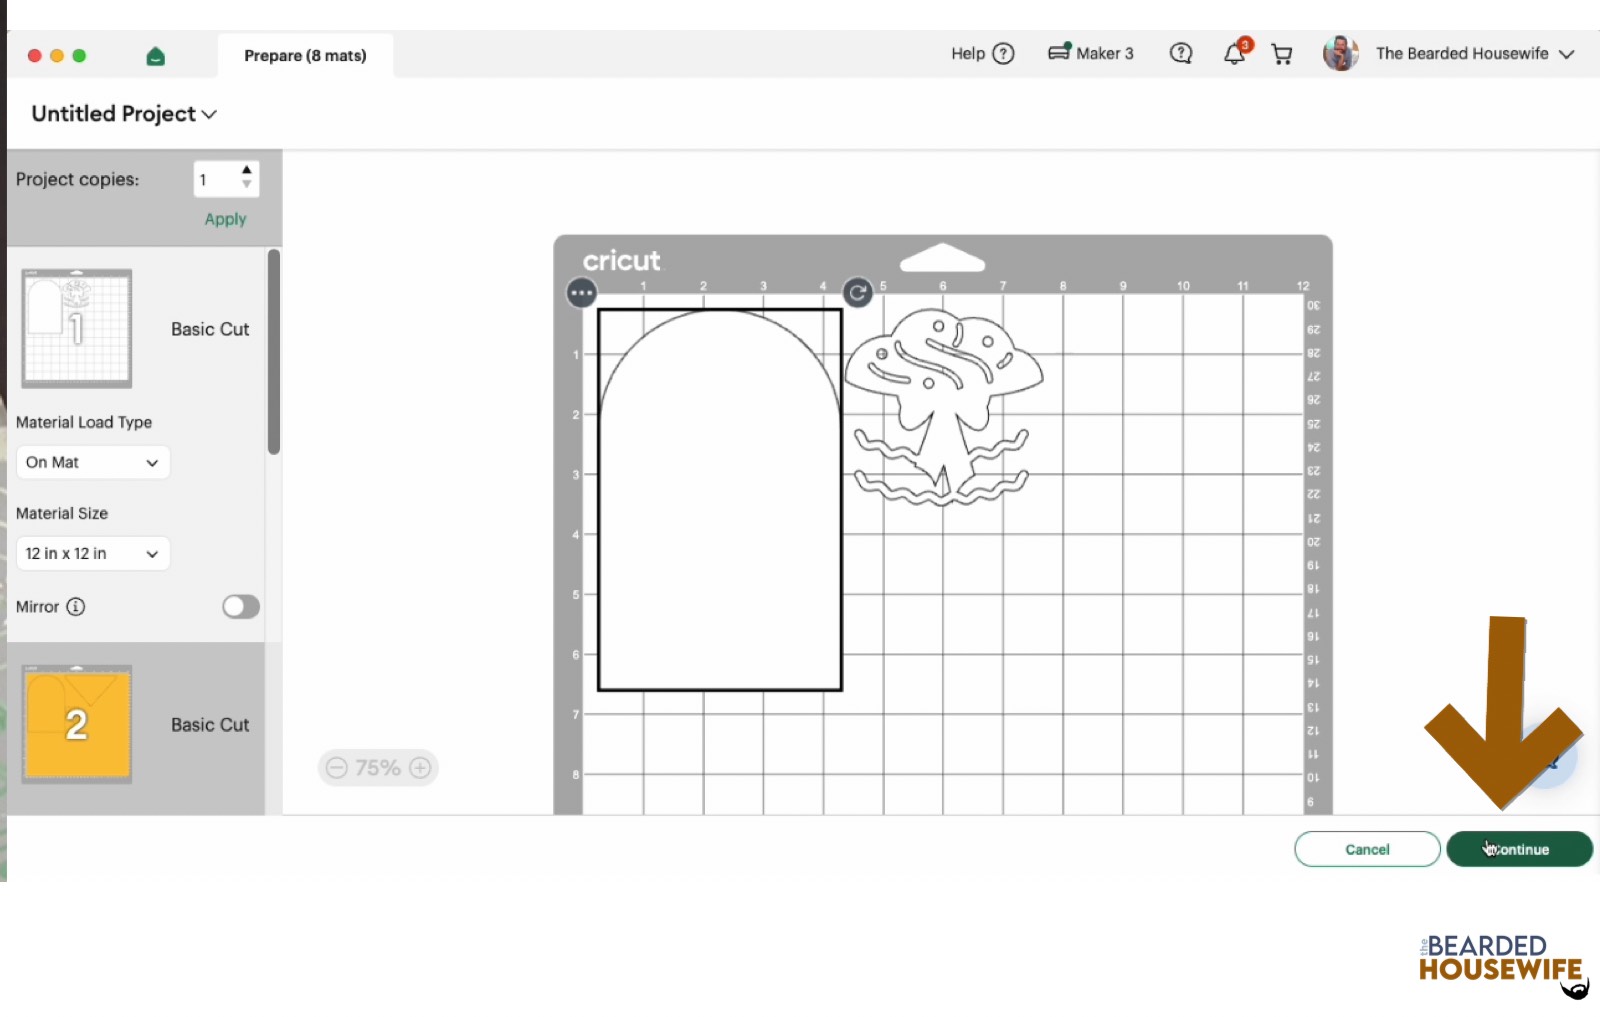
Task: Increase project copies with up arrow
Action: coord(246,170)
